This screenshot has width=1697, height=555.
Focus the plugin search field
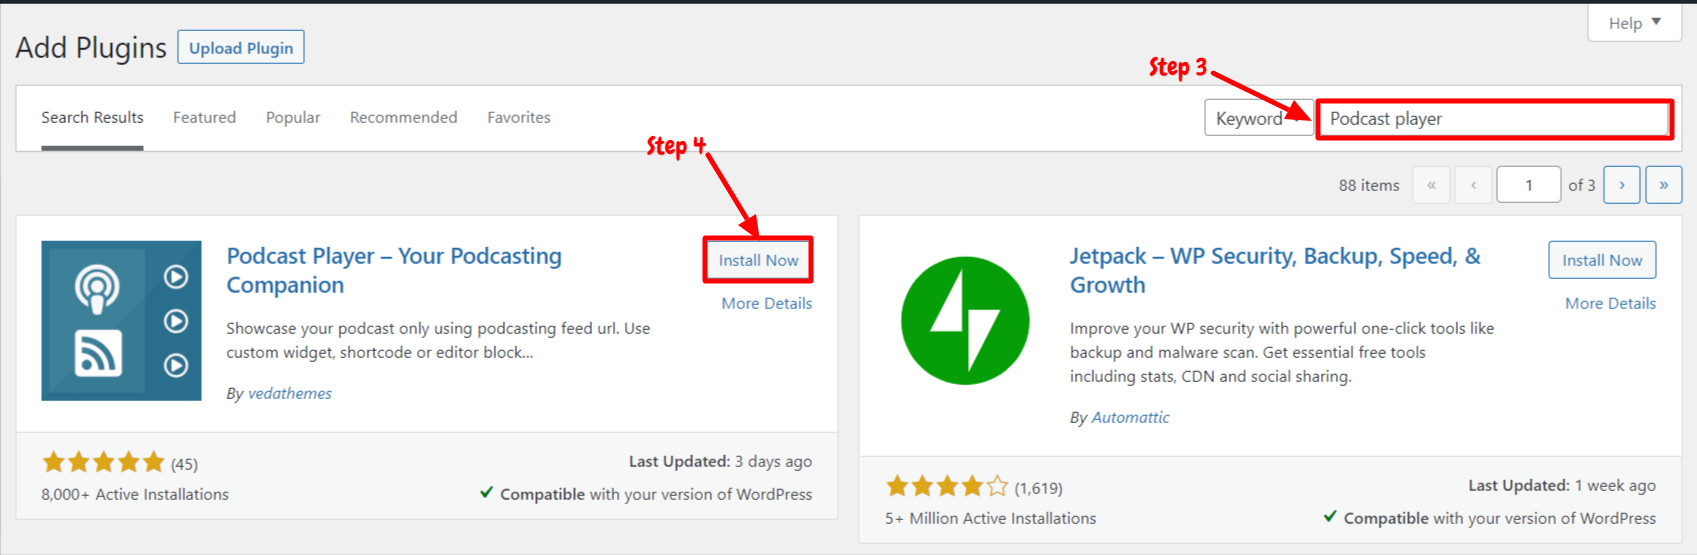1494,119
